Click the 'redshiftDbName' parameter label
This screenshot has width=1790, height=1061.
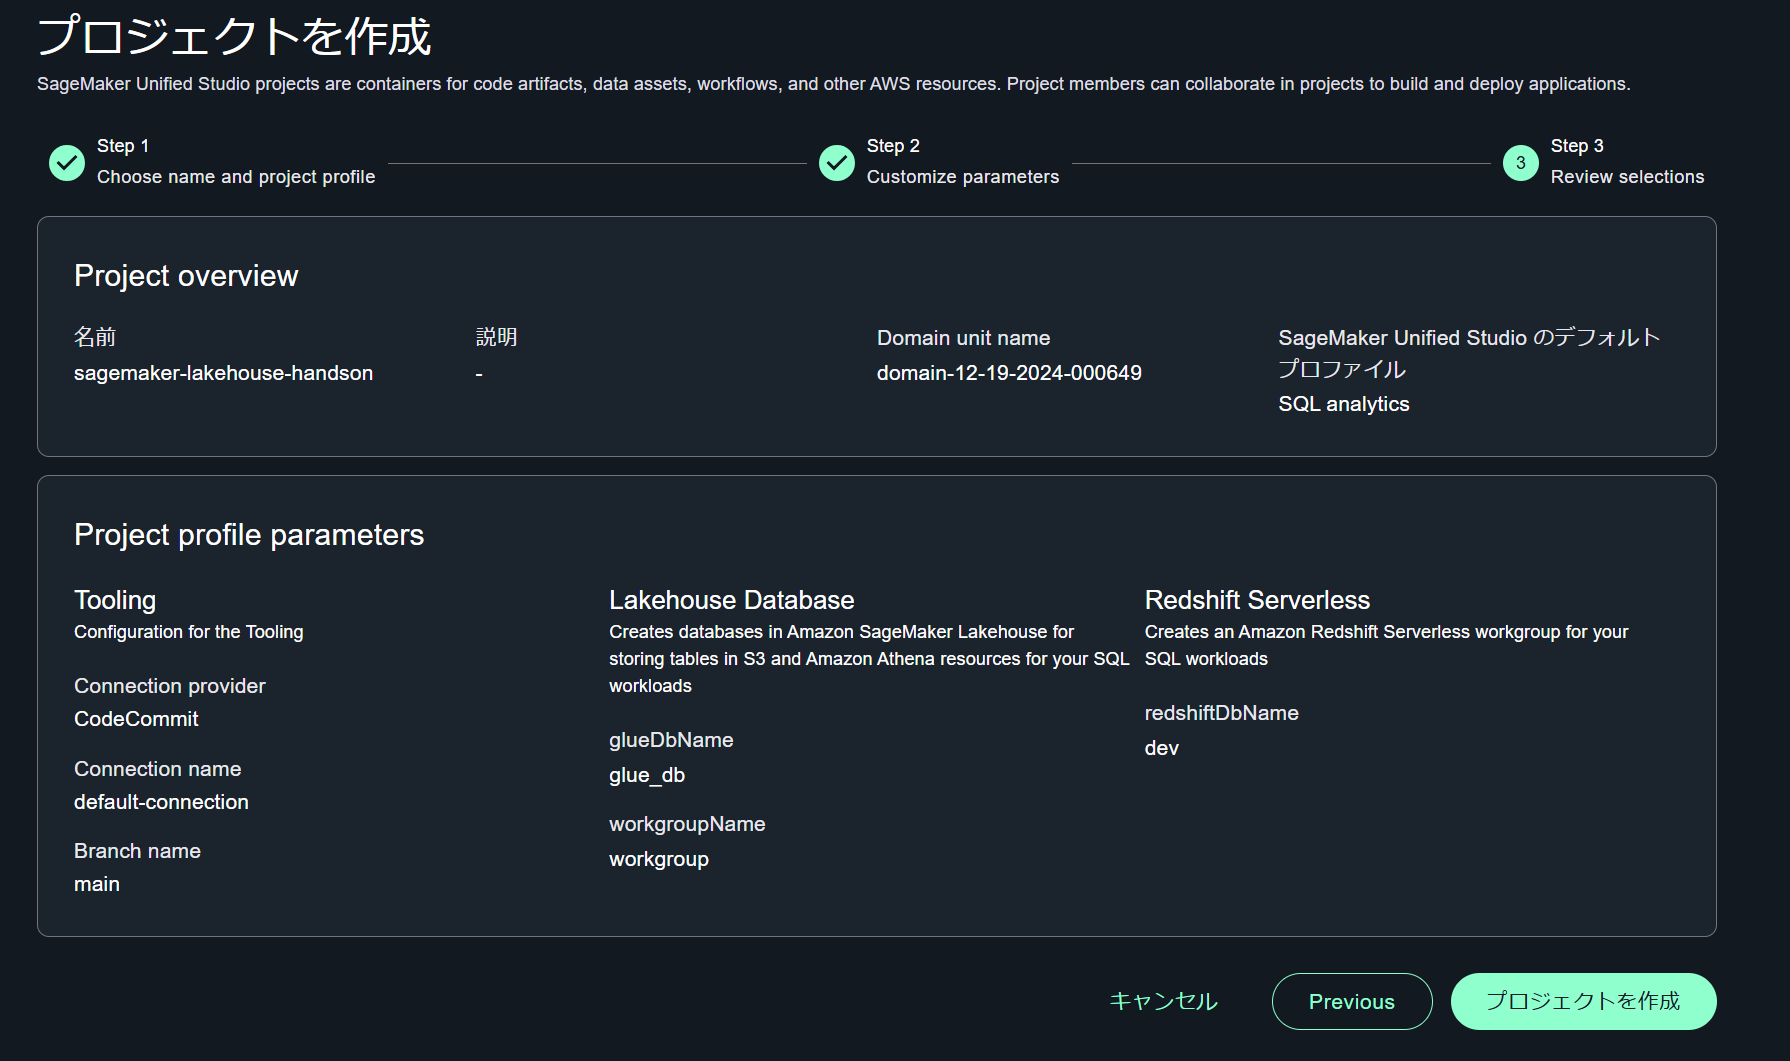1222,713
